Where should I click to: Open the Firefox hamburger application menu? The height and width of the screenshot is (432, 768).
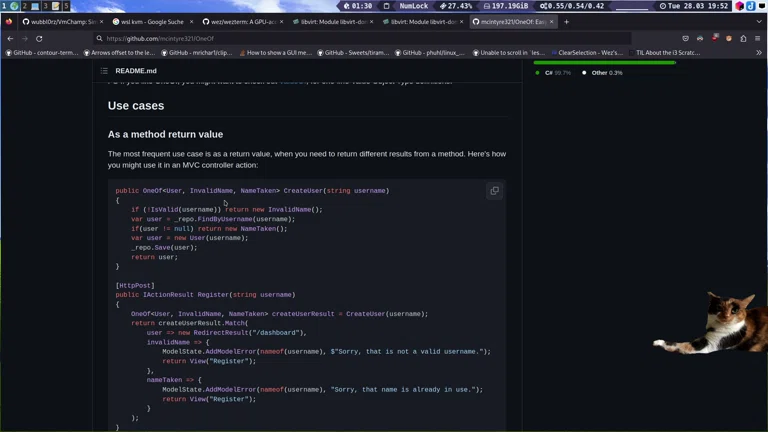(x=757, y=38)
